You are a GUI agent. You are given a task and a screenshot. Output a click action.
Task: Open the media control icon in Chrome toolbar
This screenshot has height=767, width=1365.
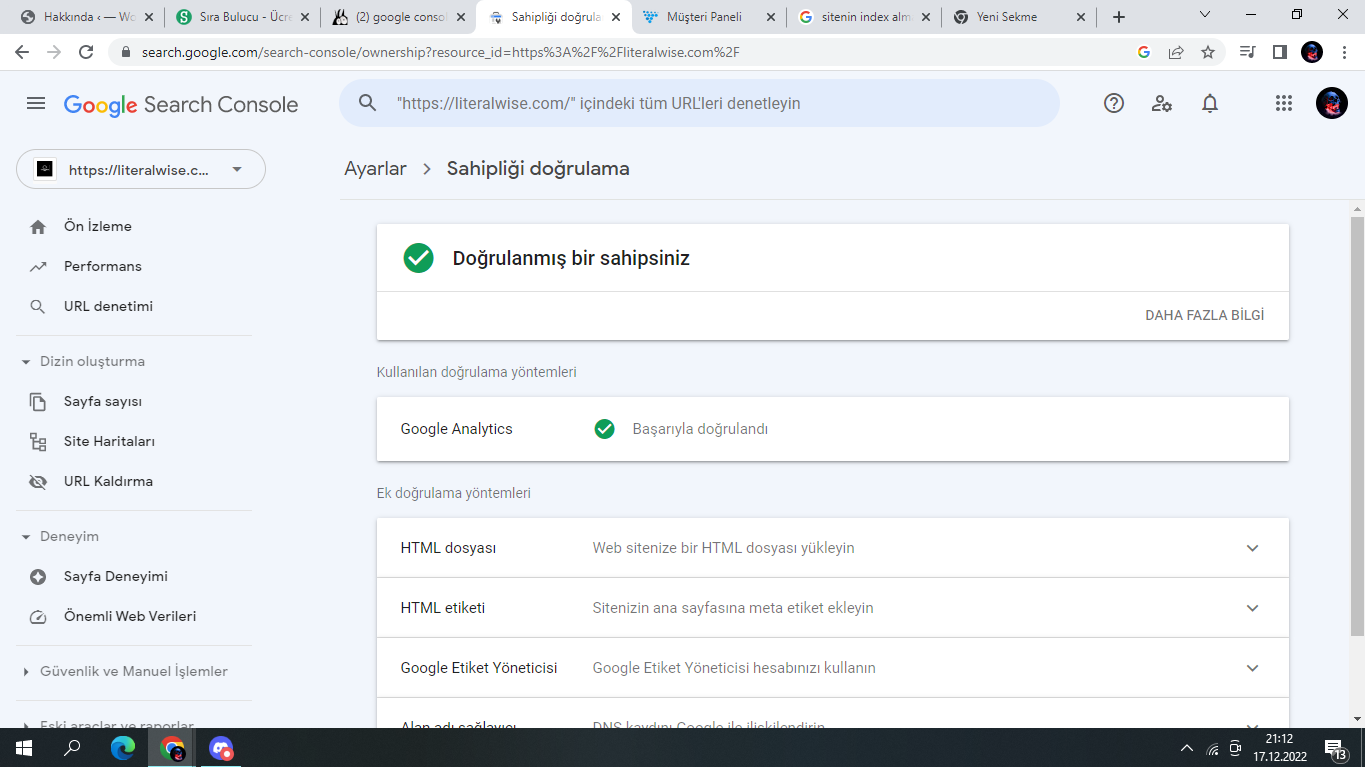(1247, 52)
